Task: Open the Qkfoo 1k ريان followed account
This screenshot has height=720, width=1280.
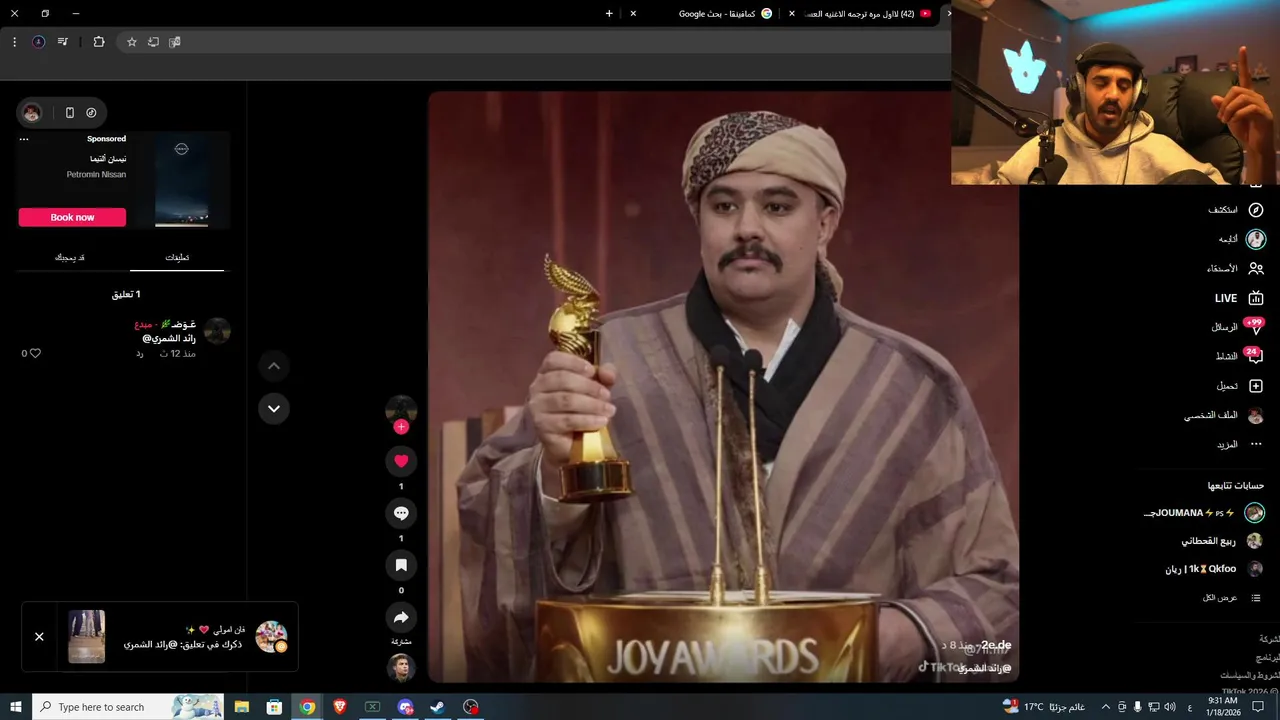Action: point(1213,569)
